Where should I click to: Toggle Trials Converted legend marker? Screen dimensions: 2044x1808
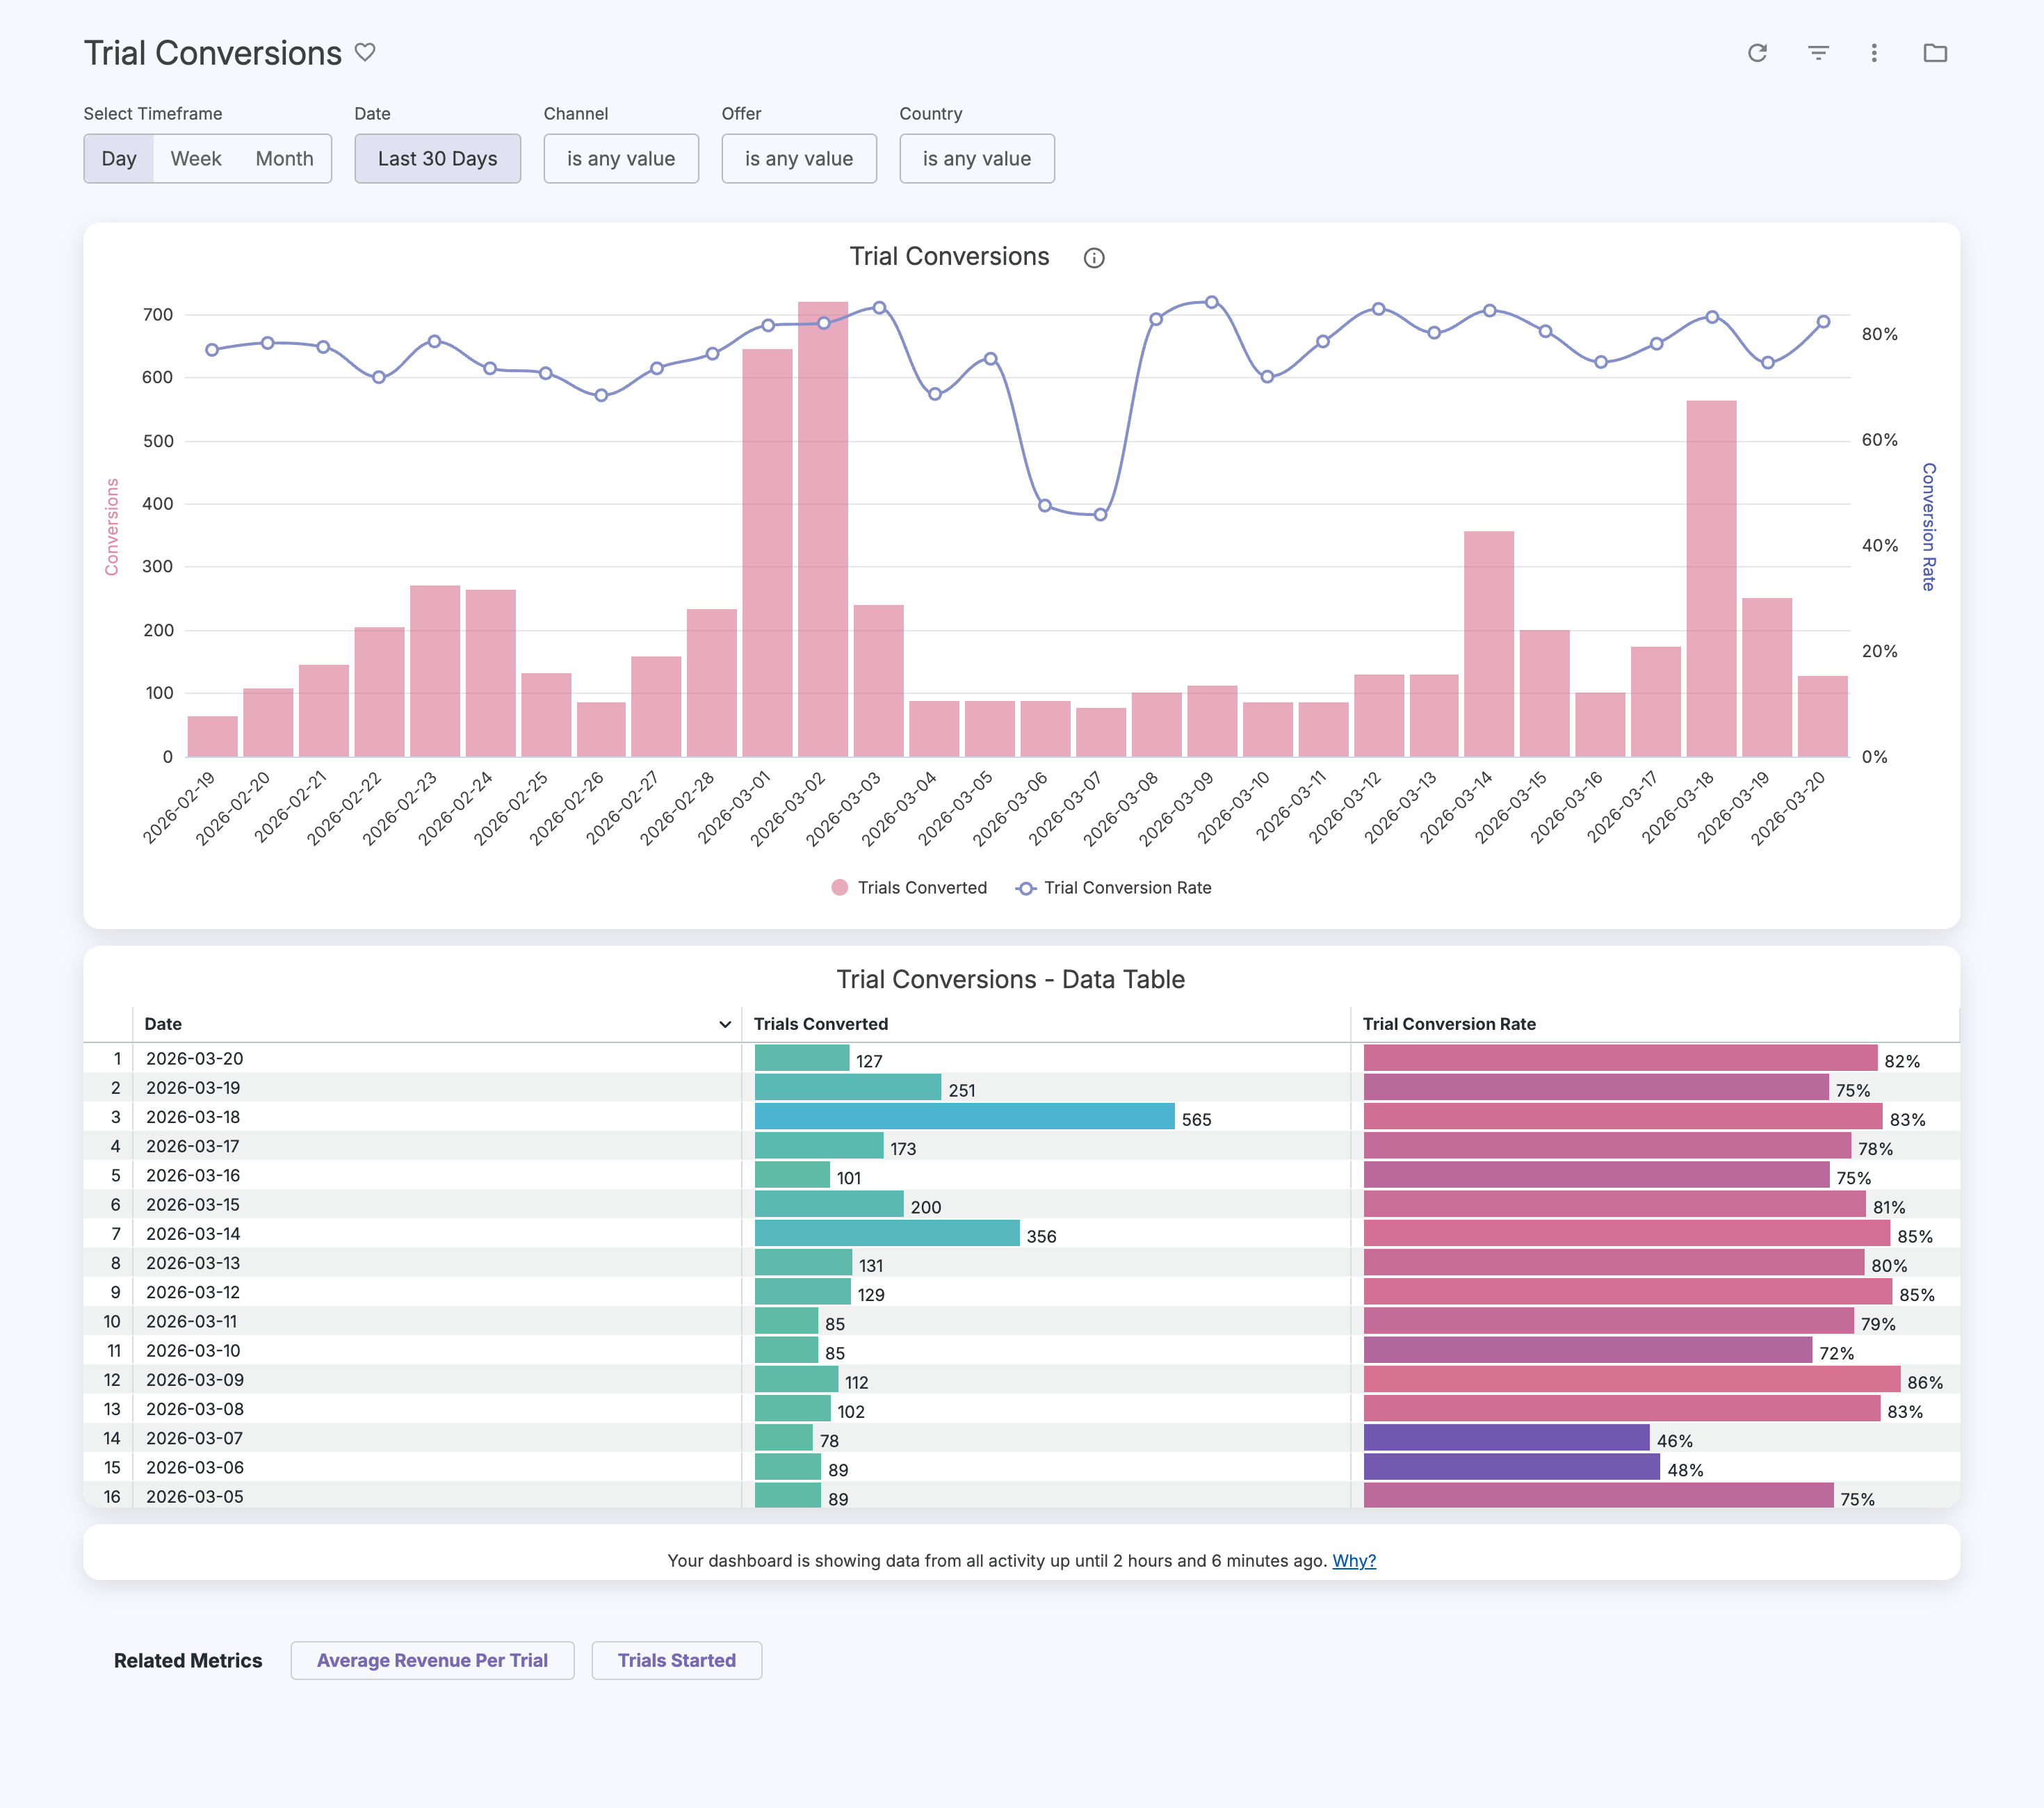(x=840, y=887)
